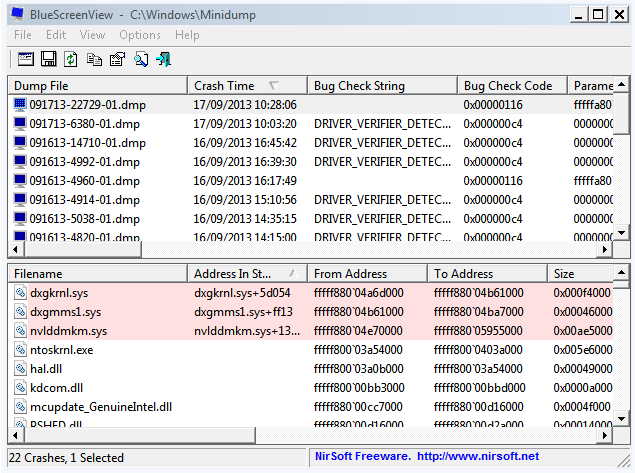Select crash time 16/09/2013 16:45:42 cell
The width and height of the screenshot is (635, 473).
click(x=245, y=143)
